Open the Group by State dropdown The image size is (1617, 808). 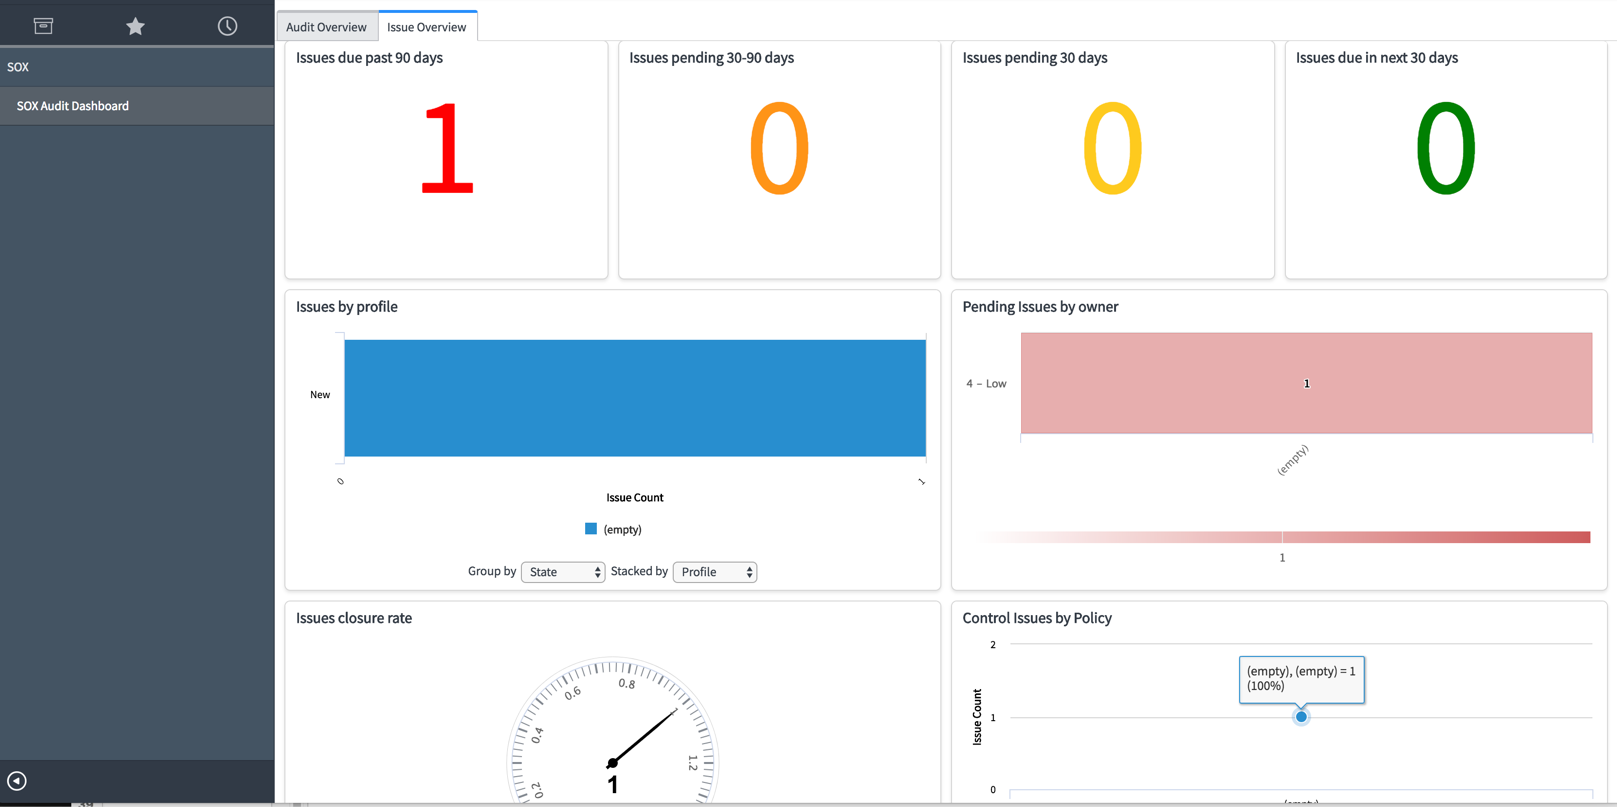[x=563, y=572]
